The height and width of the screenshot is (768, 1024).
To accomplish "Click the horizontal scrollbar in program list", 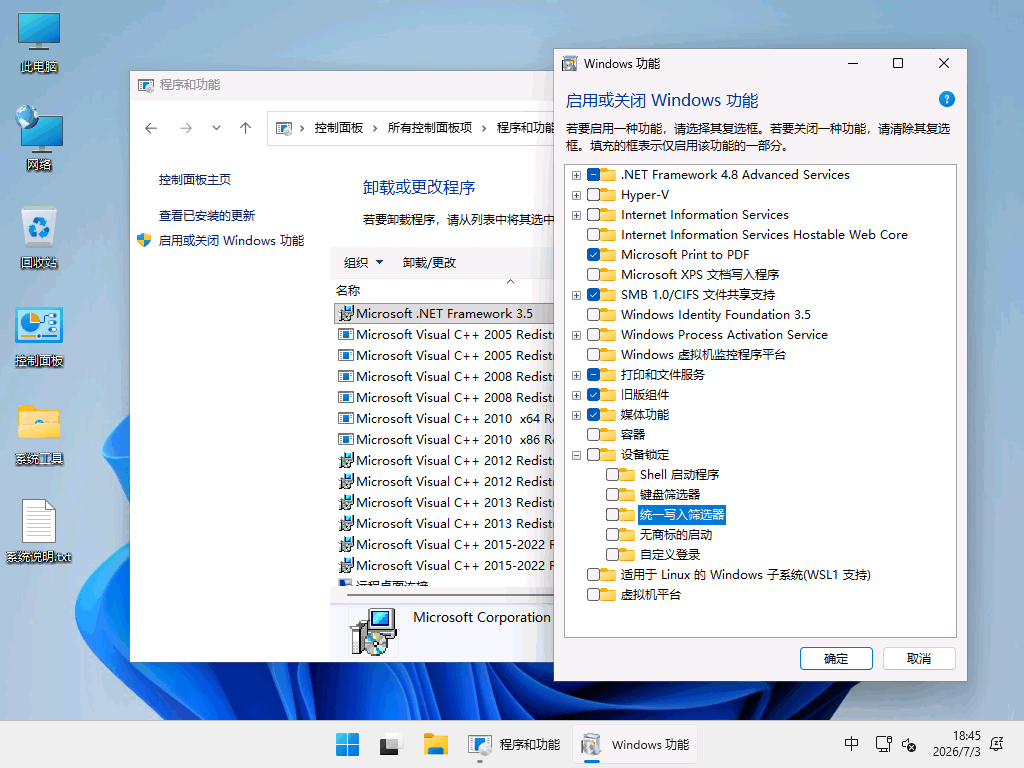I will pyautogui.click(x=451, y=595).
